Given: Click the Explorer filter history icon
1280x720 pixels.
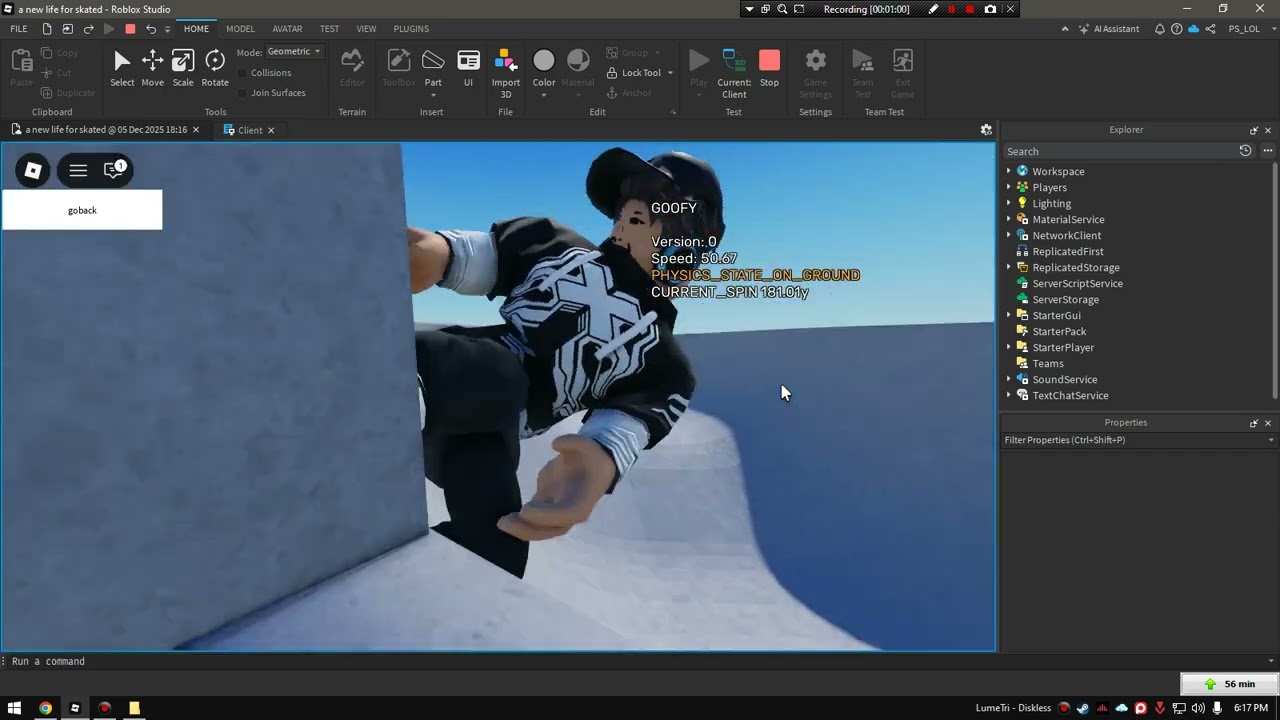Looking at the screenshot, I should (1245, 151).
